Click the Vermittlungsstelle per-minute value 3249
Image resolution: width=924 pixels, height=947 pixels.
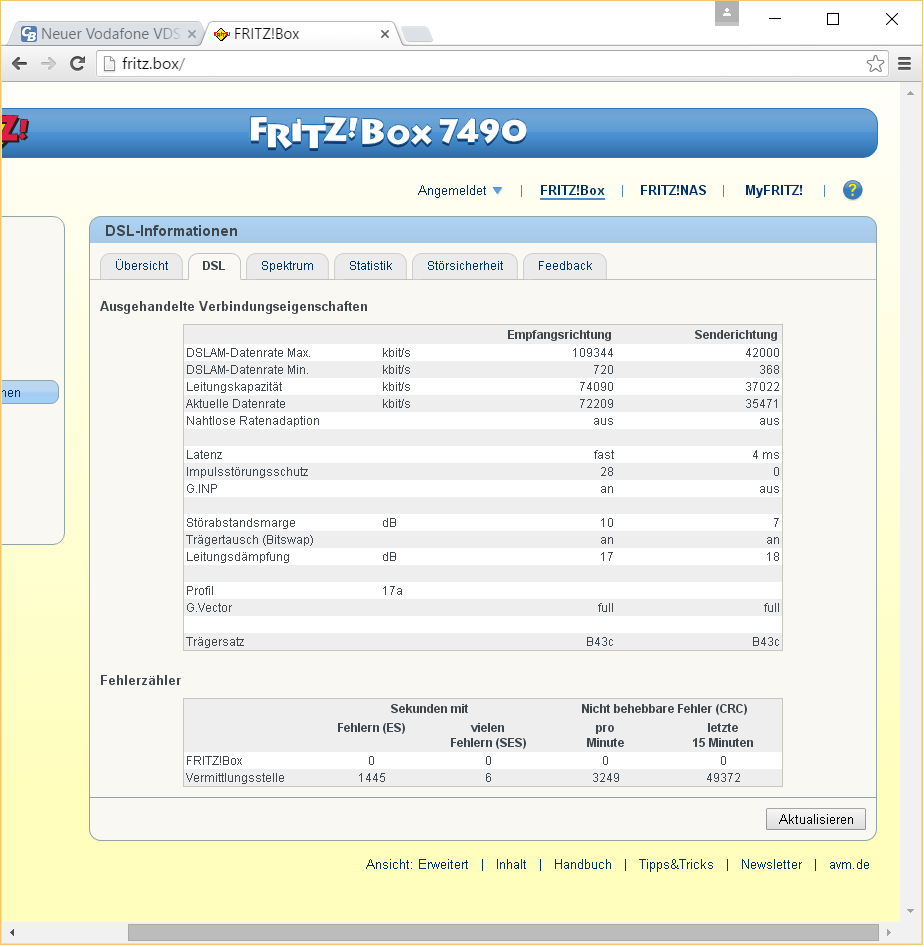click(x=606, y=778)
